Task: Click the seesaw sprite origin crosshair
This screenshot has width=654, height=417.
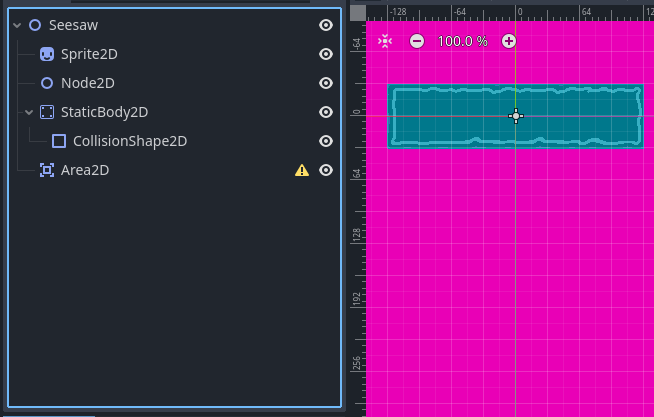Action: coord(516,116)
